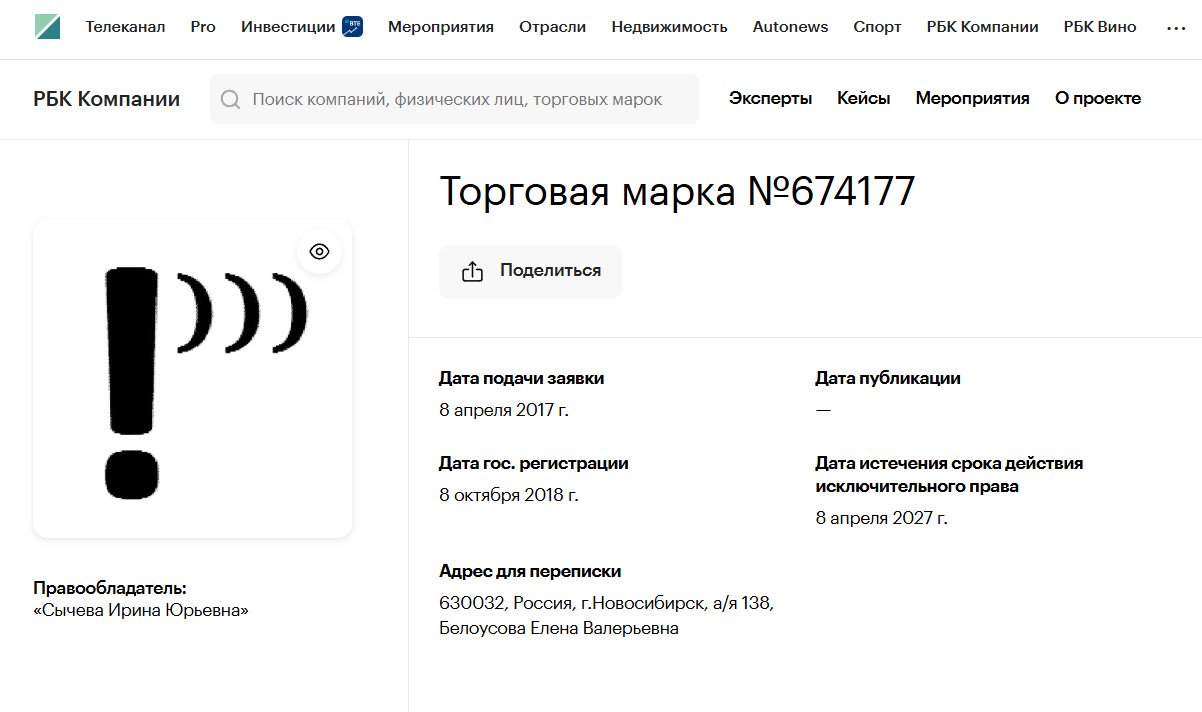Click the Поделиться share button

tap(530, 271)
